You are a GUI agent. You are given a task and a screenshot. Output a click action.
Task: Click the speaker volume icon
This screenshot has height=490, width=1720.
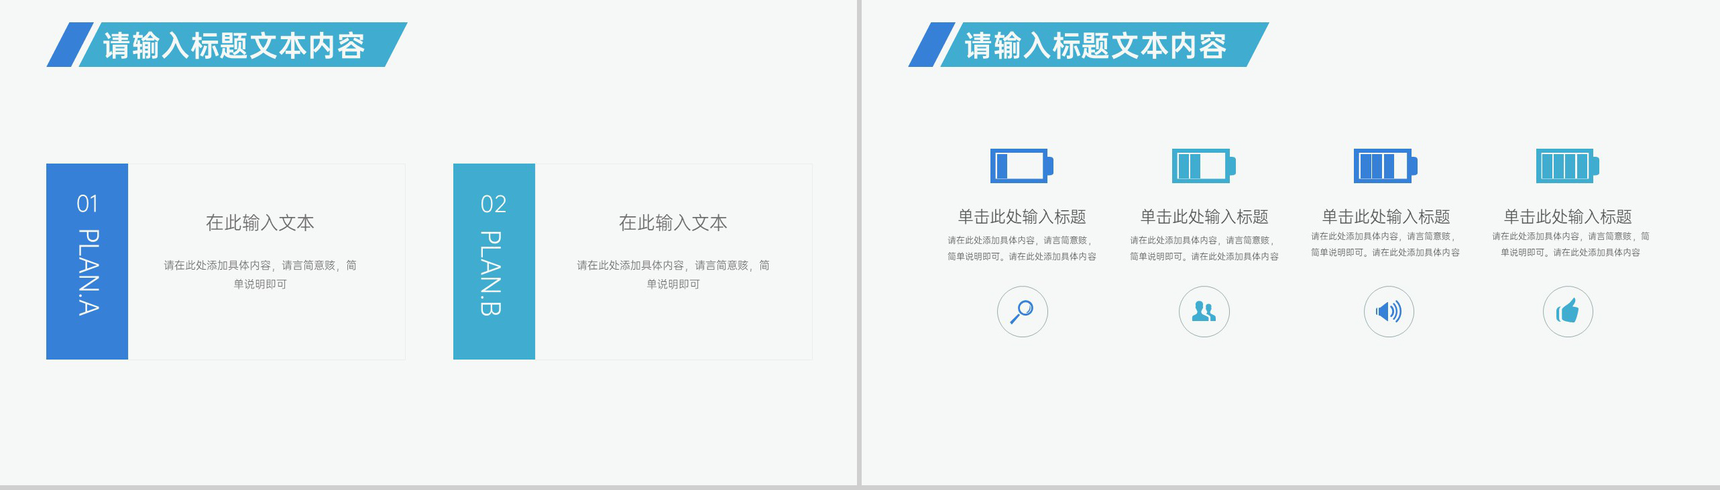coord(1389,312)
